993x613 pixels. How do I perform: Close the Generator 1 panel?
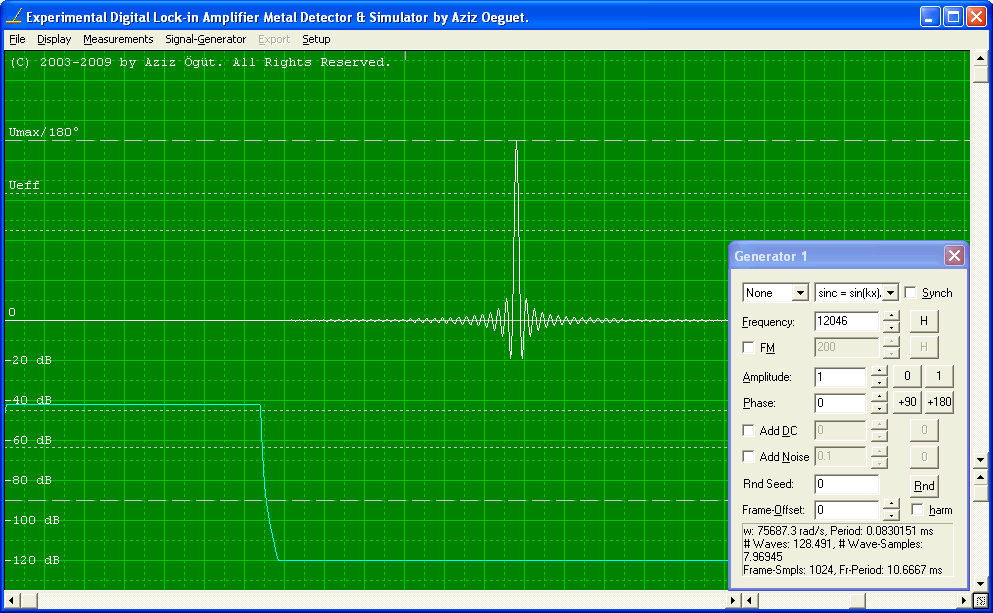pyautogui.click(x=954, y=256)
